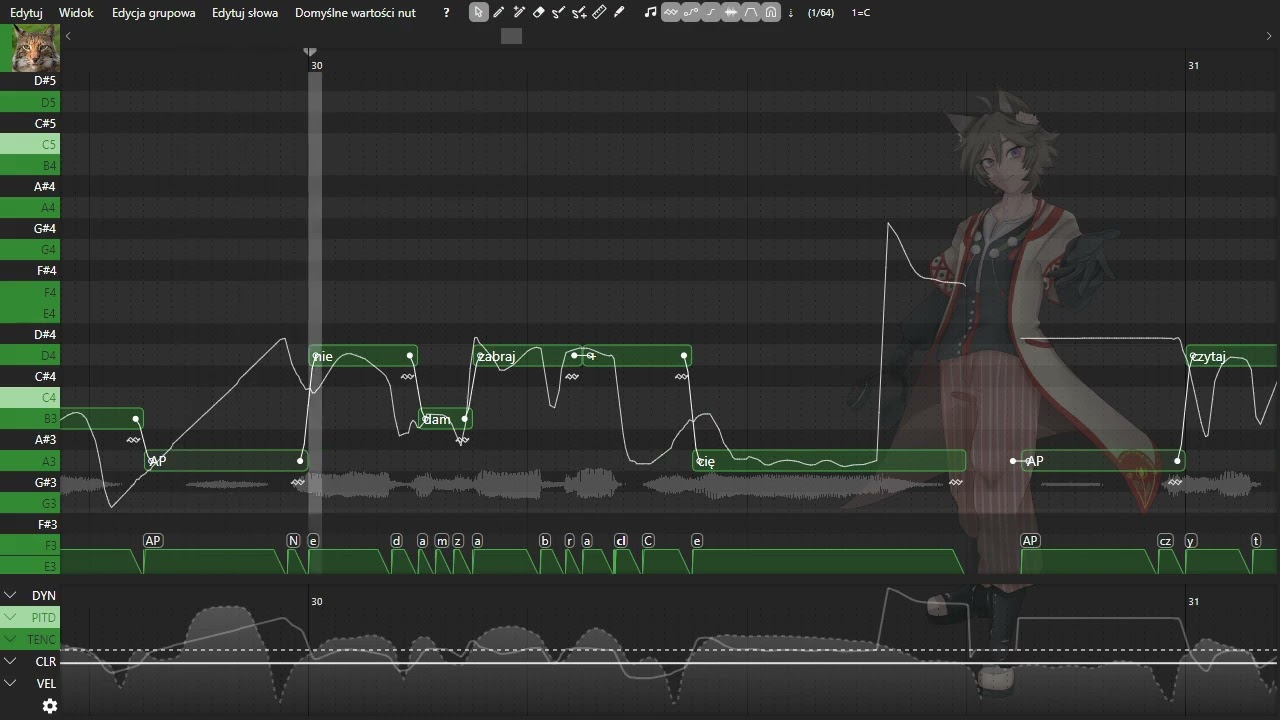Click the 1=C key button
This screenshot has width=1280, height=720.
click(861, 13)
